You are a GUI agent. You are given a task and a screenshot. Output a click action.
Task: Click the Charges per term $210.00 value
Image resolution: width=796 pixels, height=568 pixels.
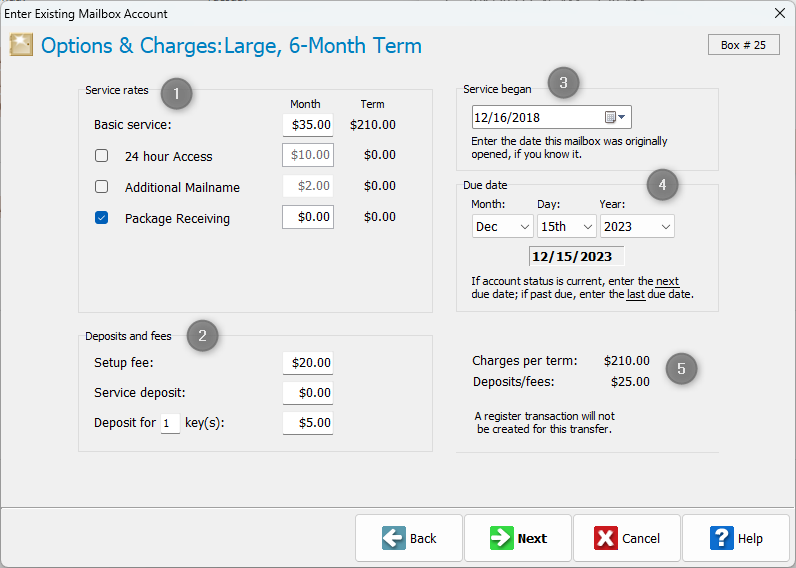click(x=626, y=361)
